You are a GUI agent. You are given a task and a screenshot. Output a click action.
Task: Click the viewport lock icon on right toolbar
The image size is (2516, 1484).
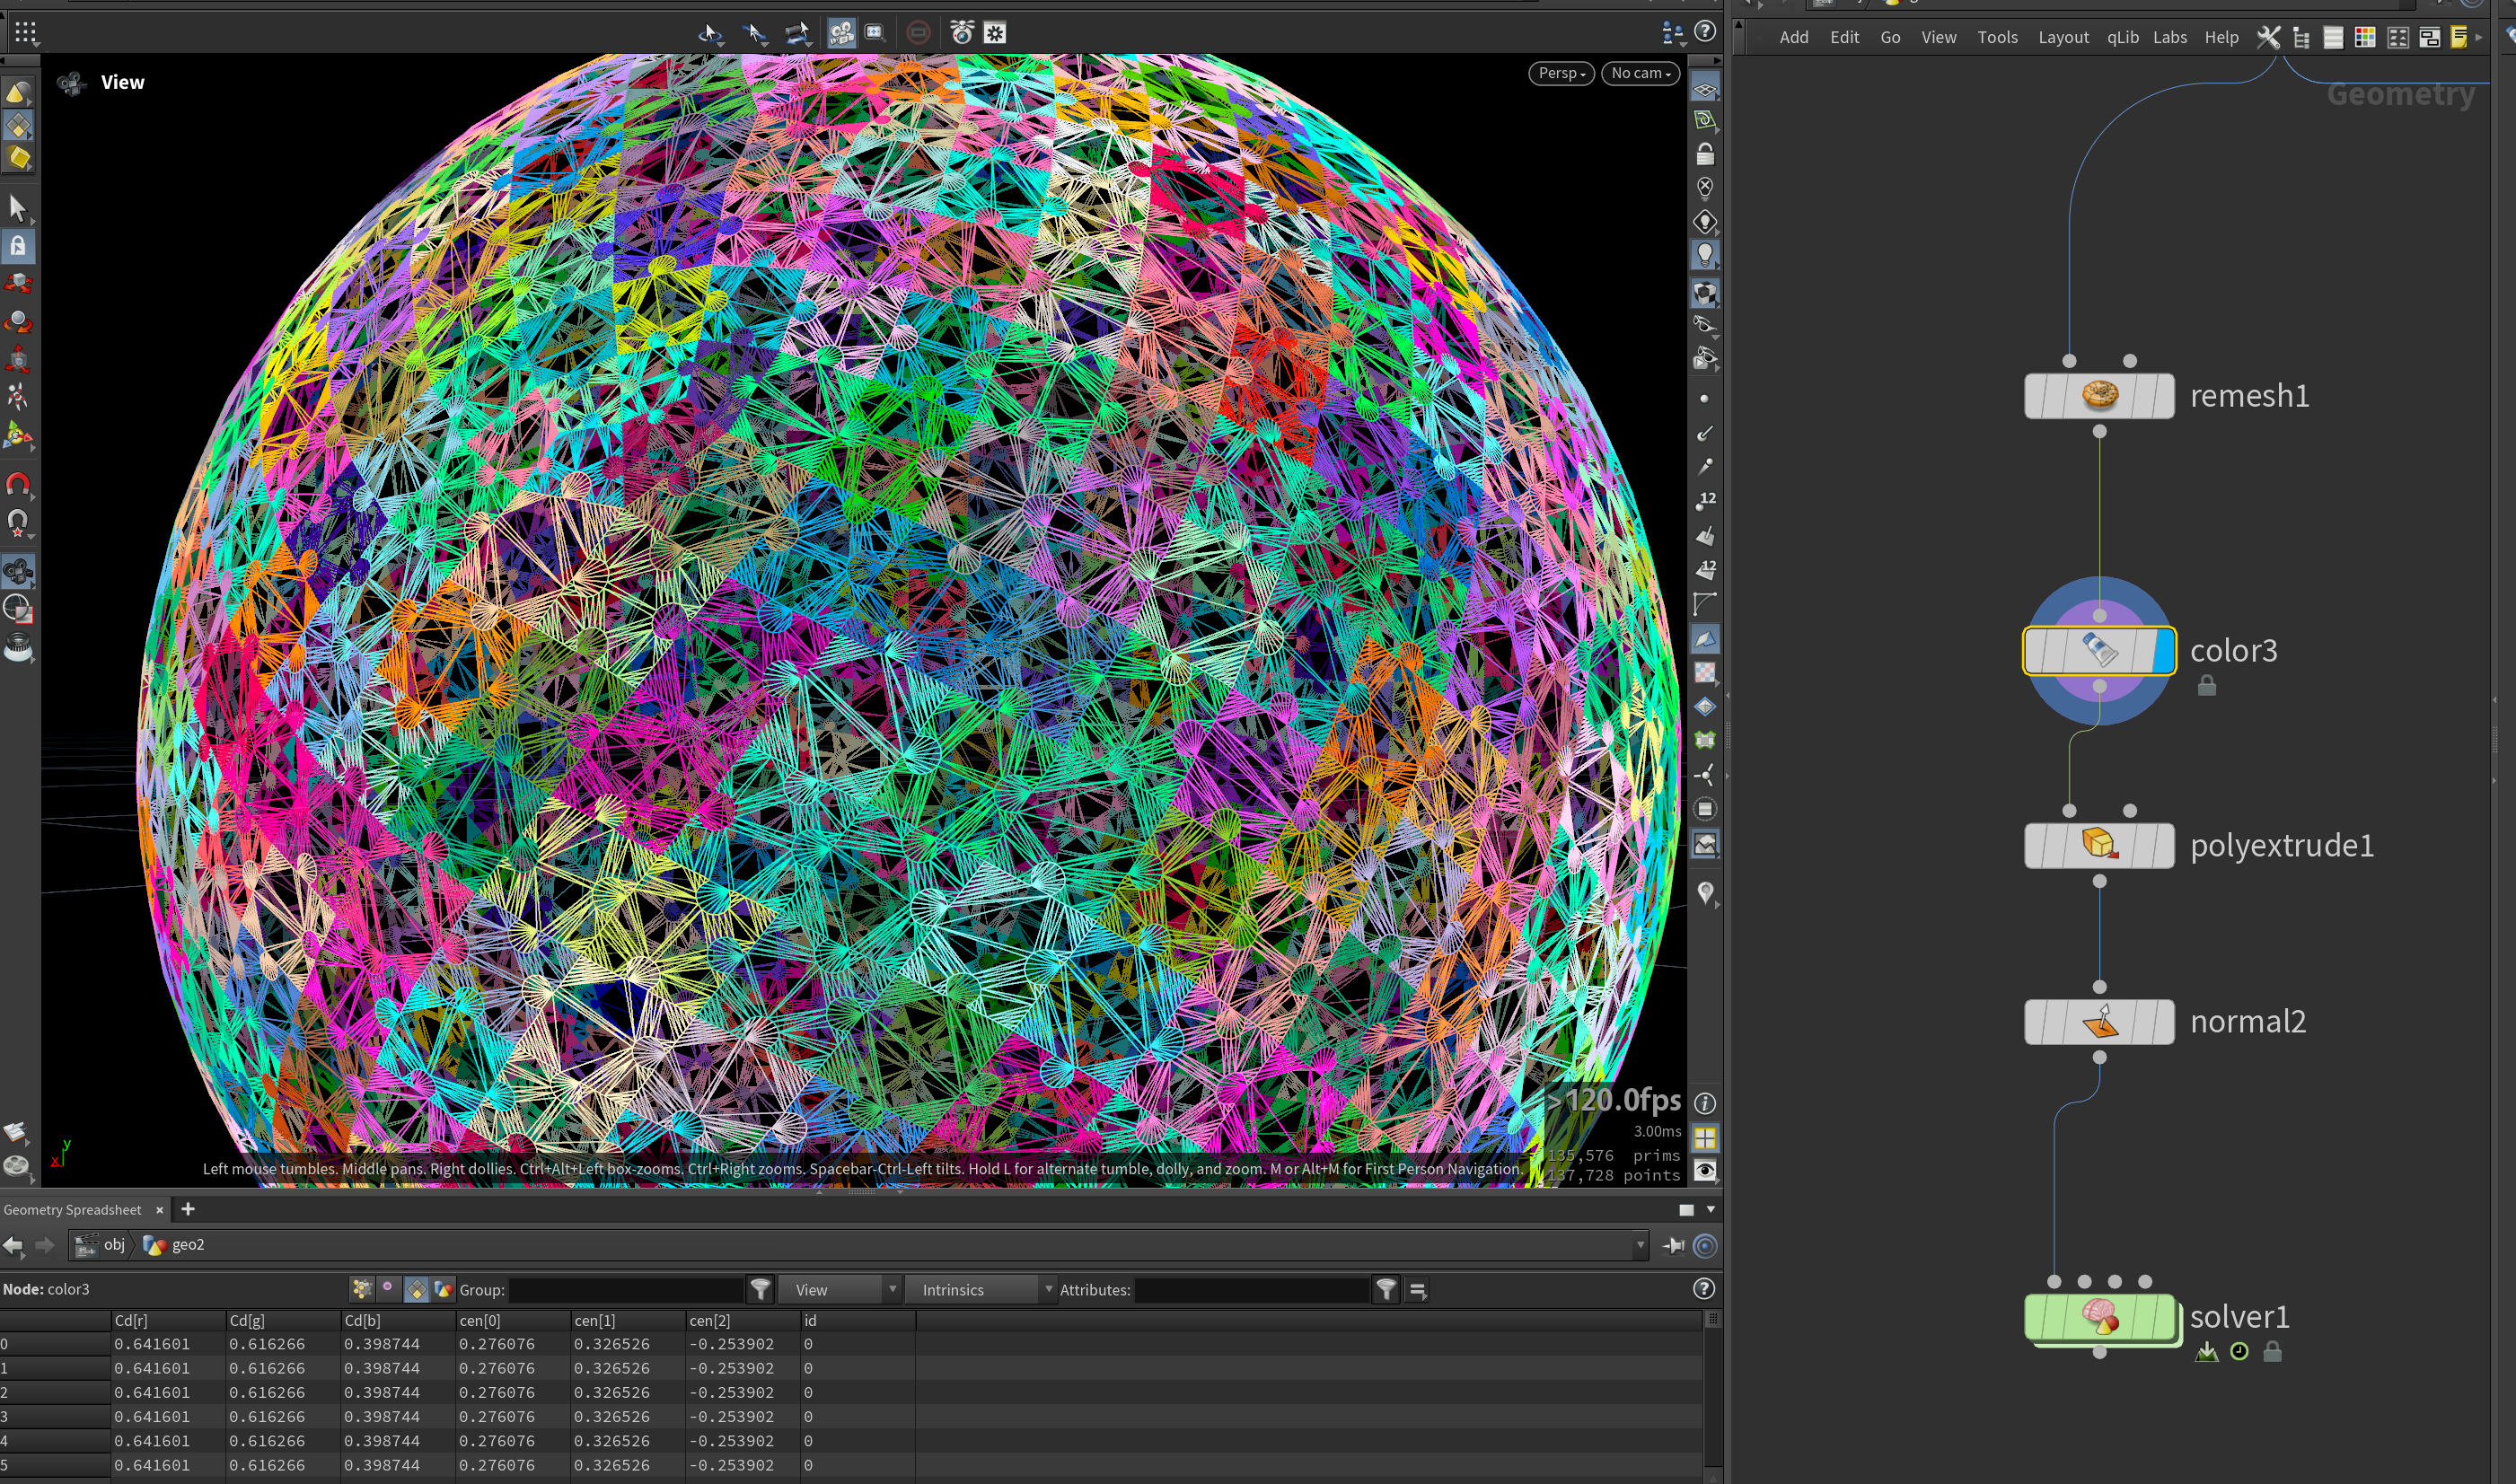pyautogui.click(x=1705, y=154)
